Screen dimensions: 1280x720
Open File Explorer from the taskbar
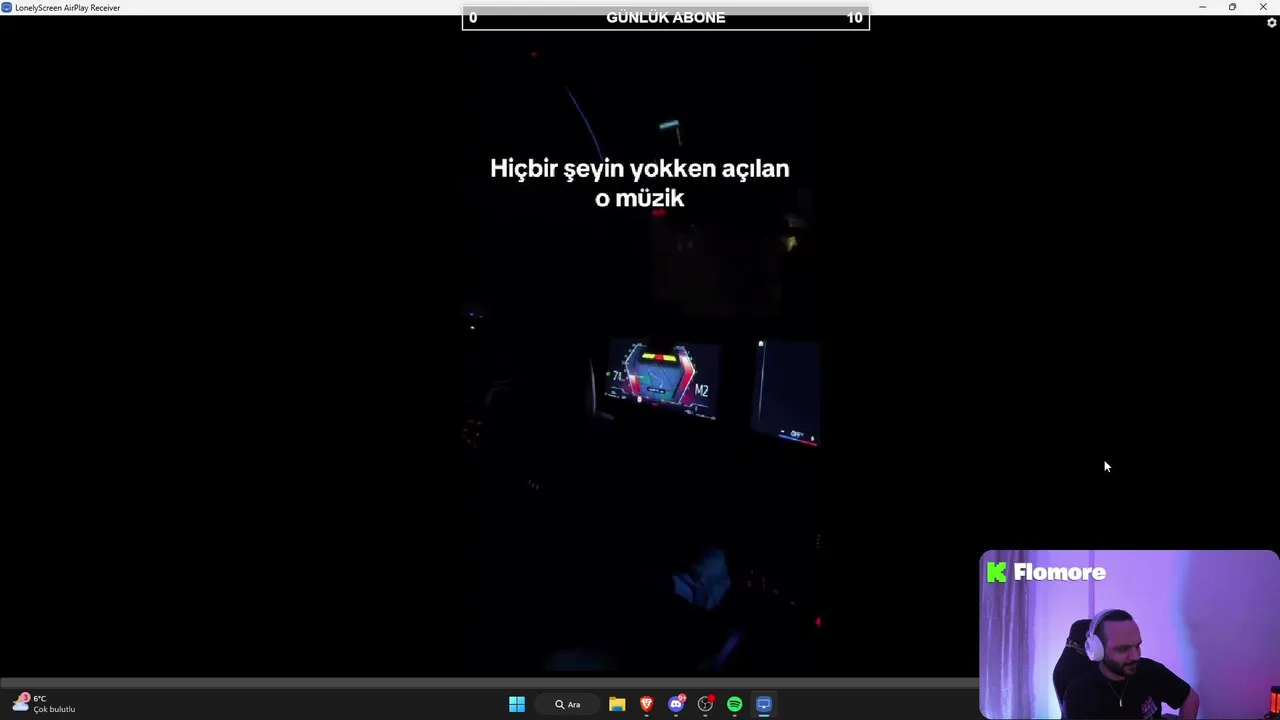pyautogui.click(x=617, y=704)
